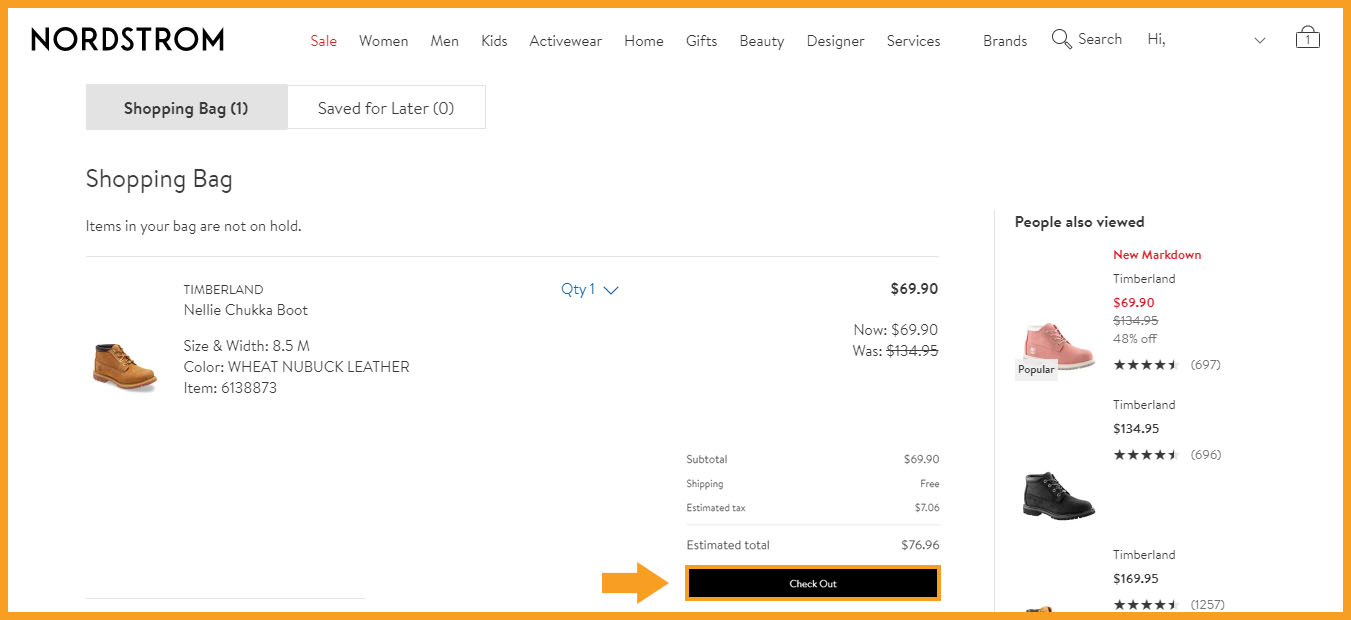This screenshot has width=1351, height=620.
Task: Open the Gifts menu
Action: 702,41
